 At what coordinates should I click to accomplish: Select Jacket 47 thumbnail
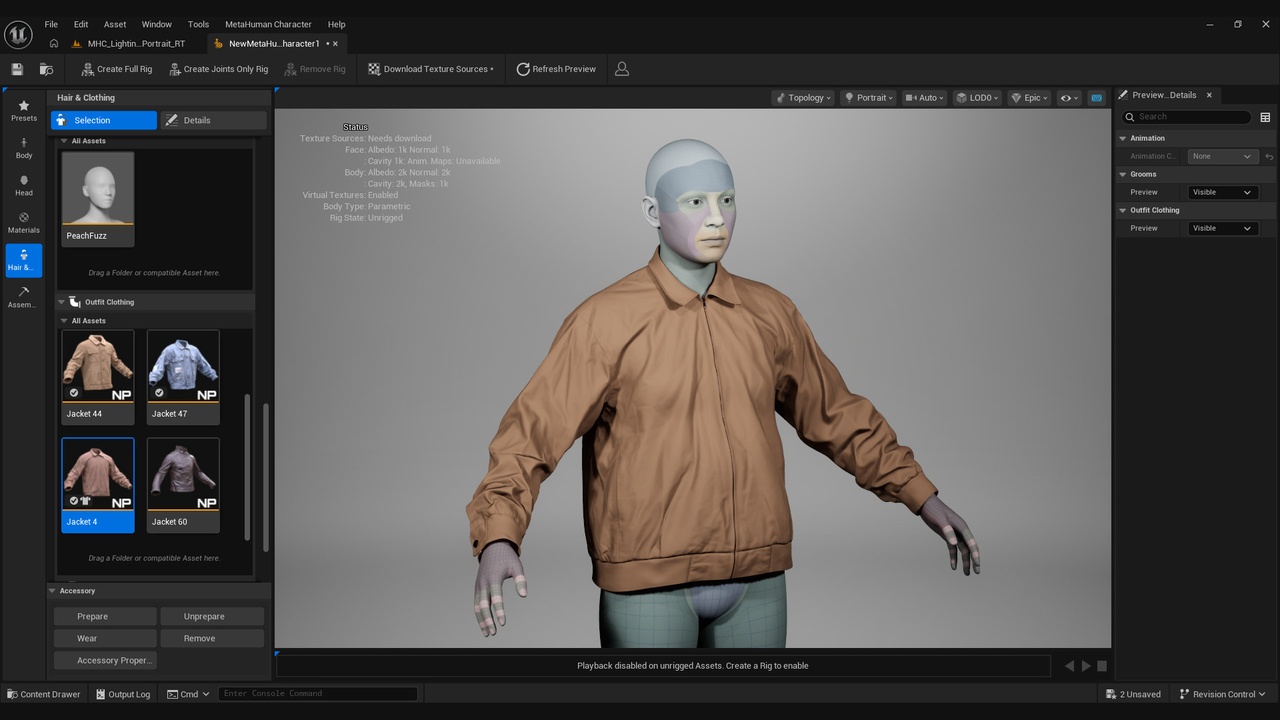[x=183, y=376]
